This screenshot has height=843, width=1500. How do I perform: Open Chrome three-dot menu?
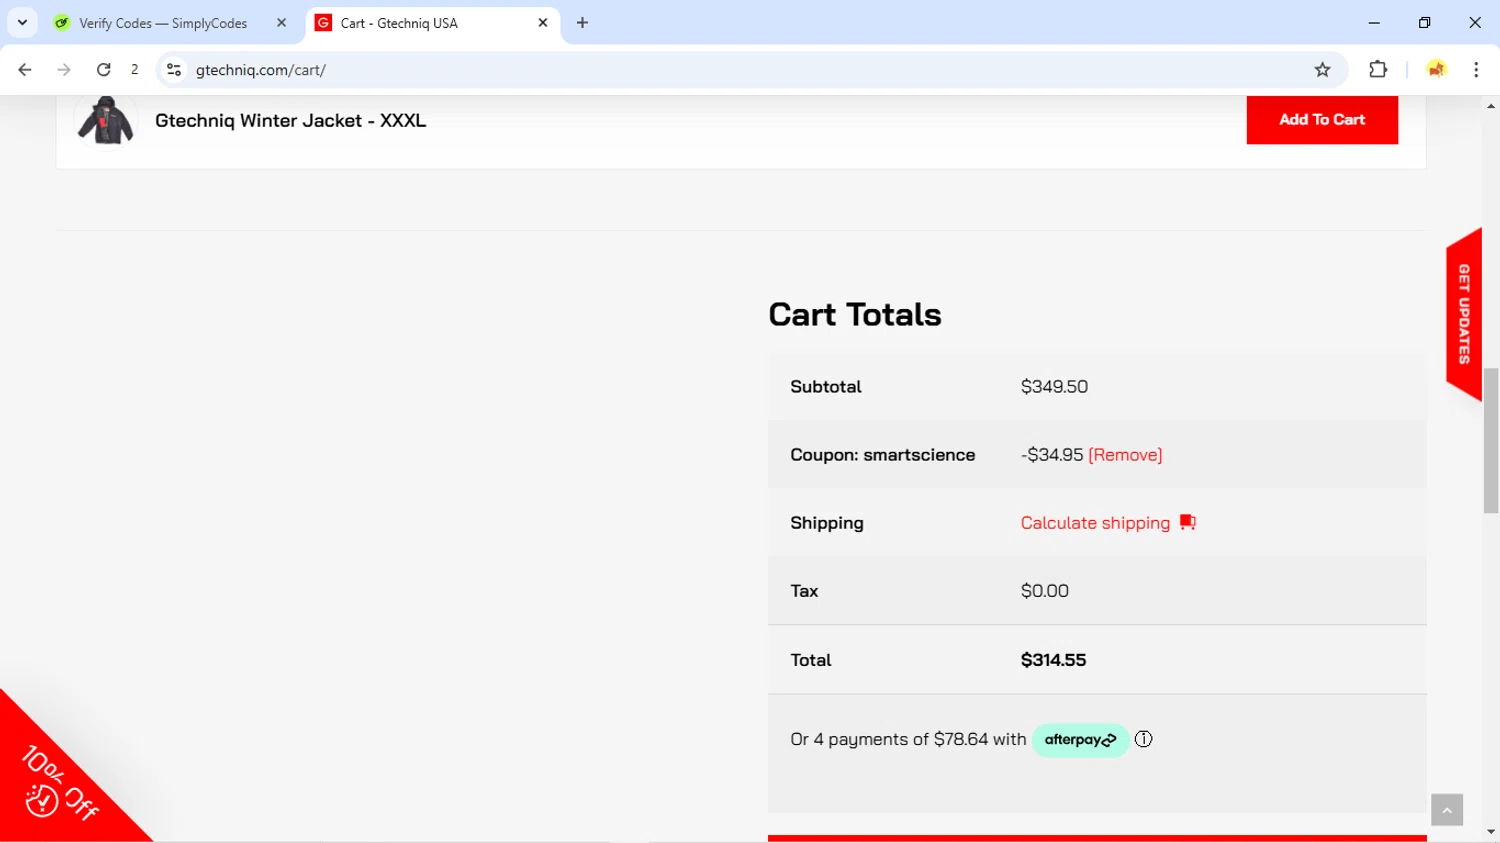[x=1476, y=70]
